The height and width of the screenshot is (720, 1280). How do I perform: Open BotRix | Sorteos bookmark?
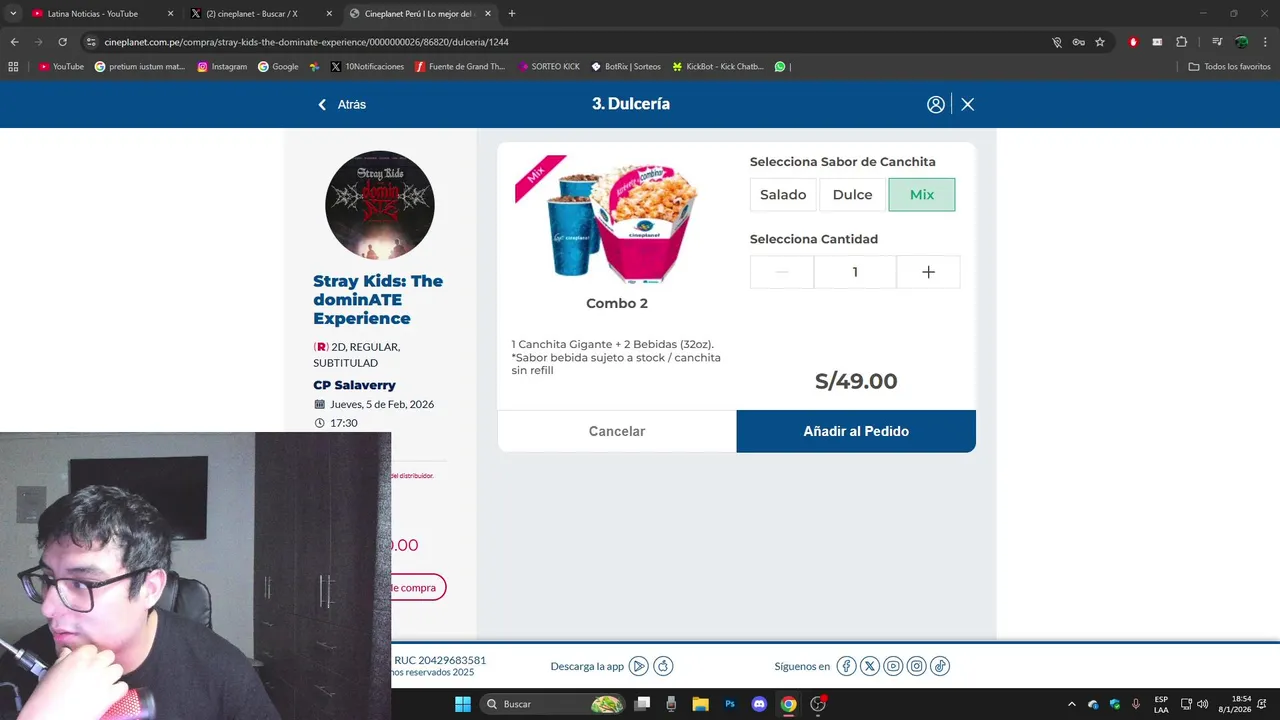point(626,67)
